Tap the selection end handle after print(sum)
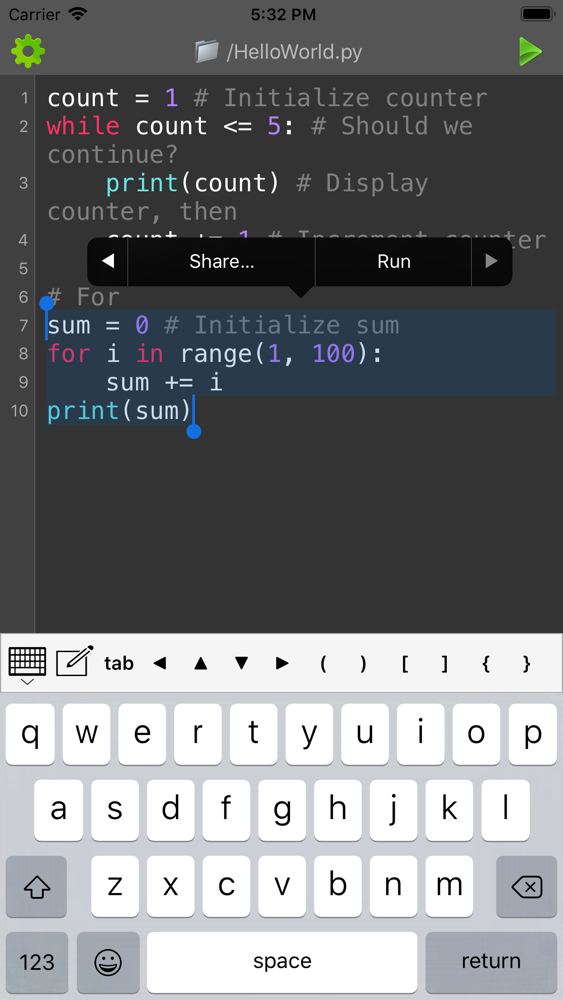The image size is (563, 1000). pos(194,432)
